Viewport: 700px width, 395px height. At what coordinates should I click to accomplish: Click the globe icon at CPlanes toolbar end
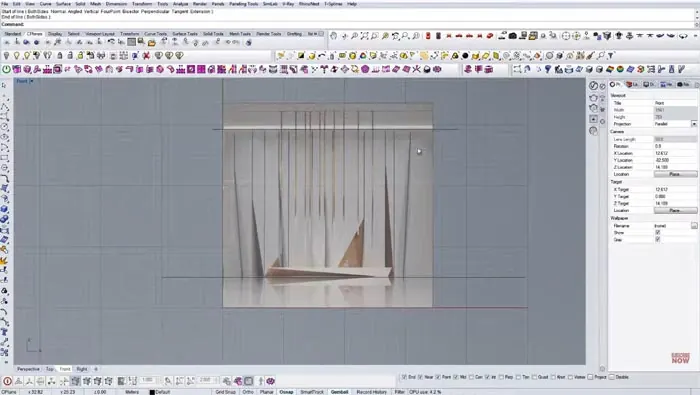249,43
